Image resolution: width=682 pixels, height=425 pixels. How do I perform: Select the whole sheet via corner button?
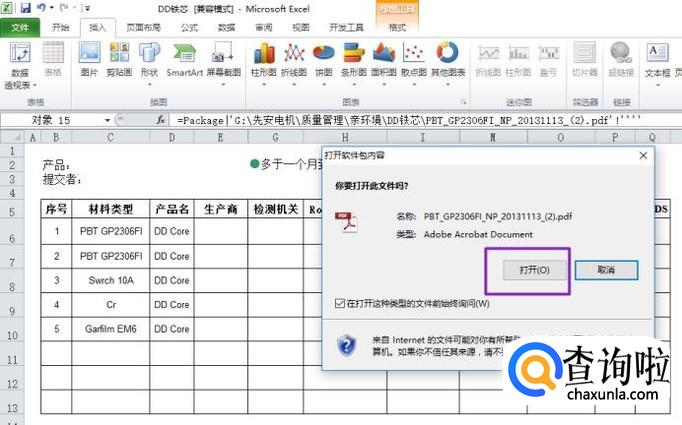(12, 137)
